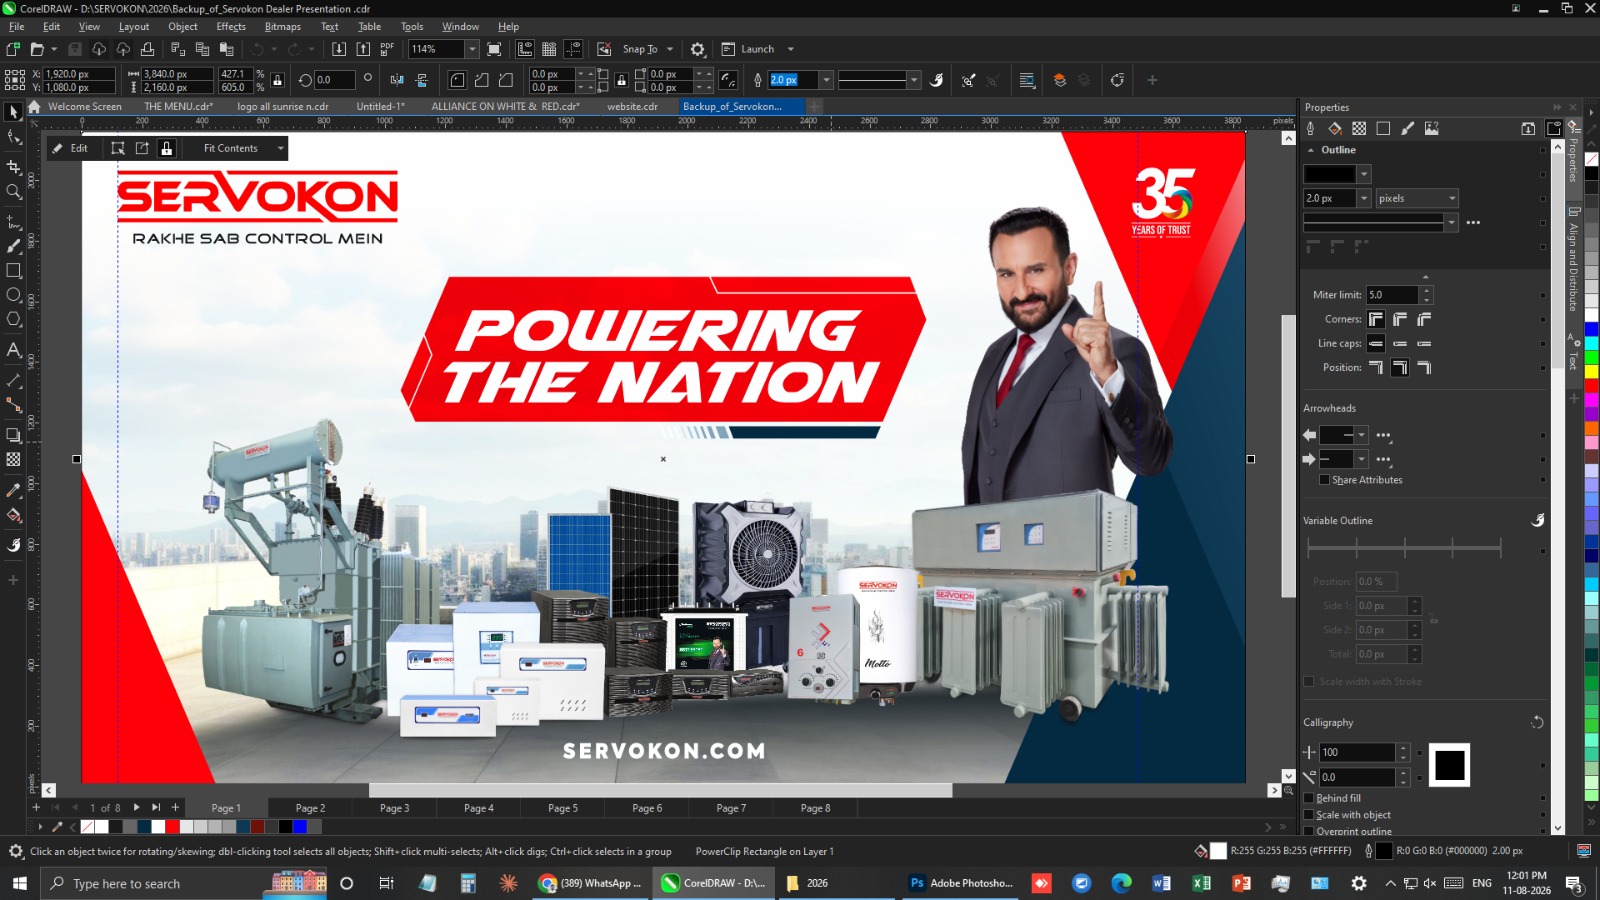Select the Freehand drawing tool
1600x900 pixels.
[14, 222]
